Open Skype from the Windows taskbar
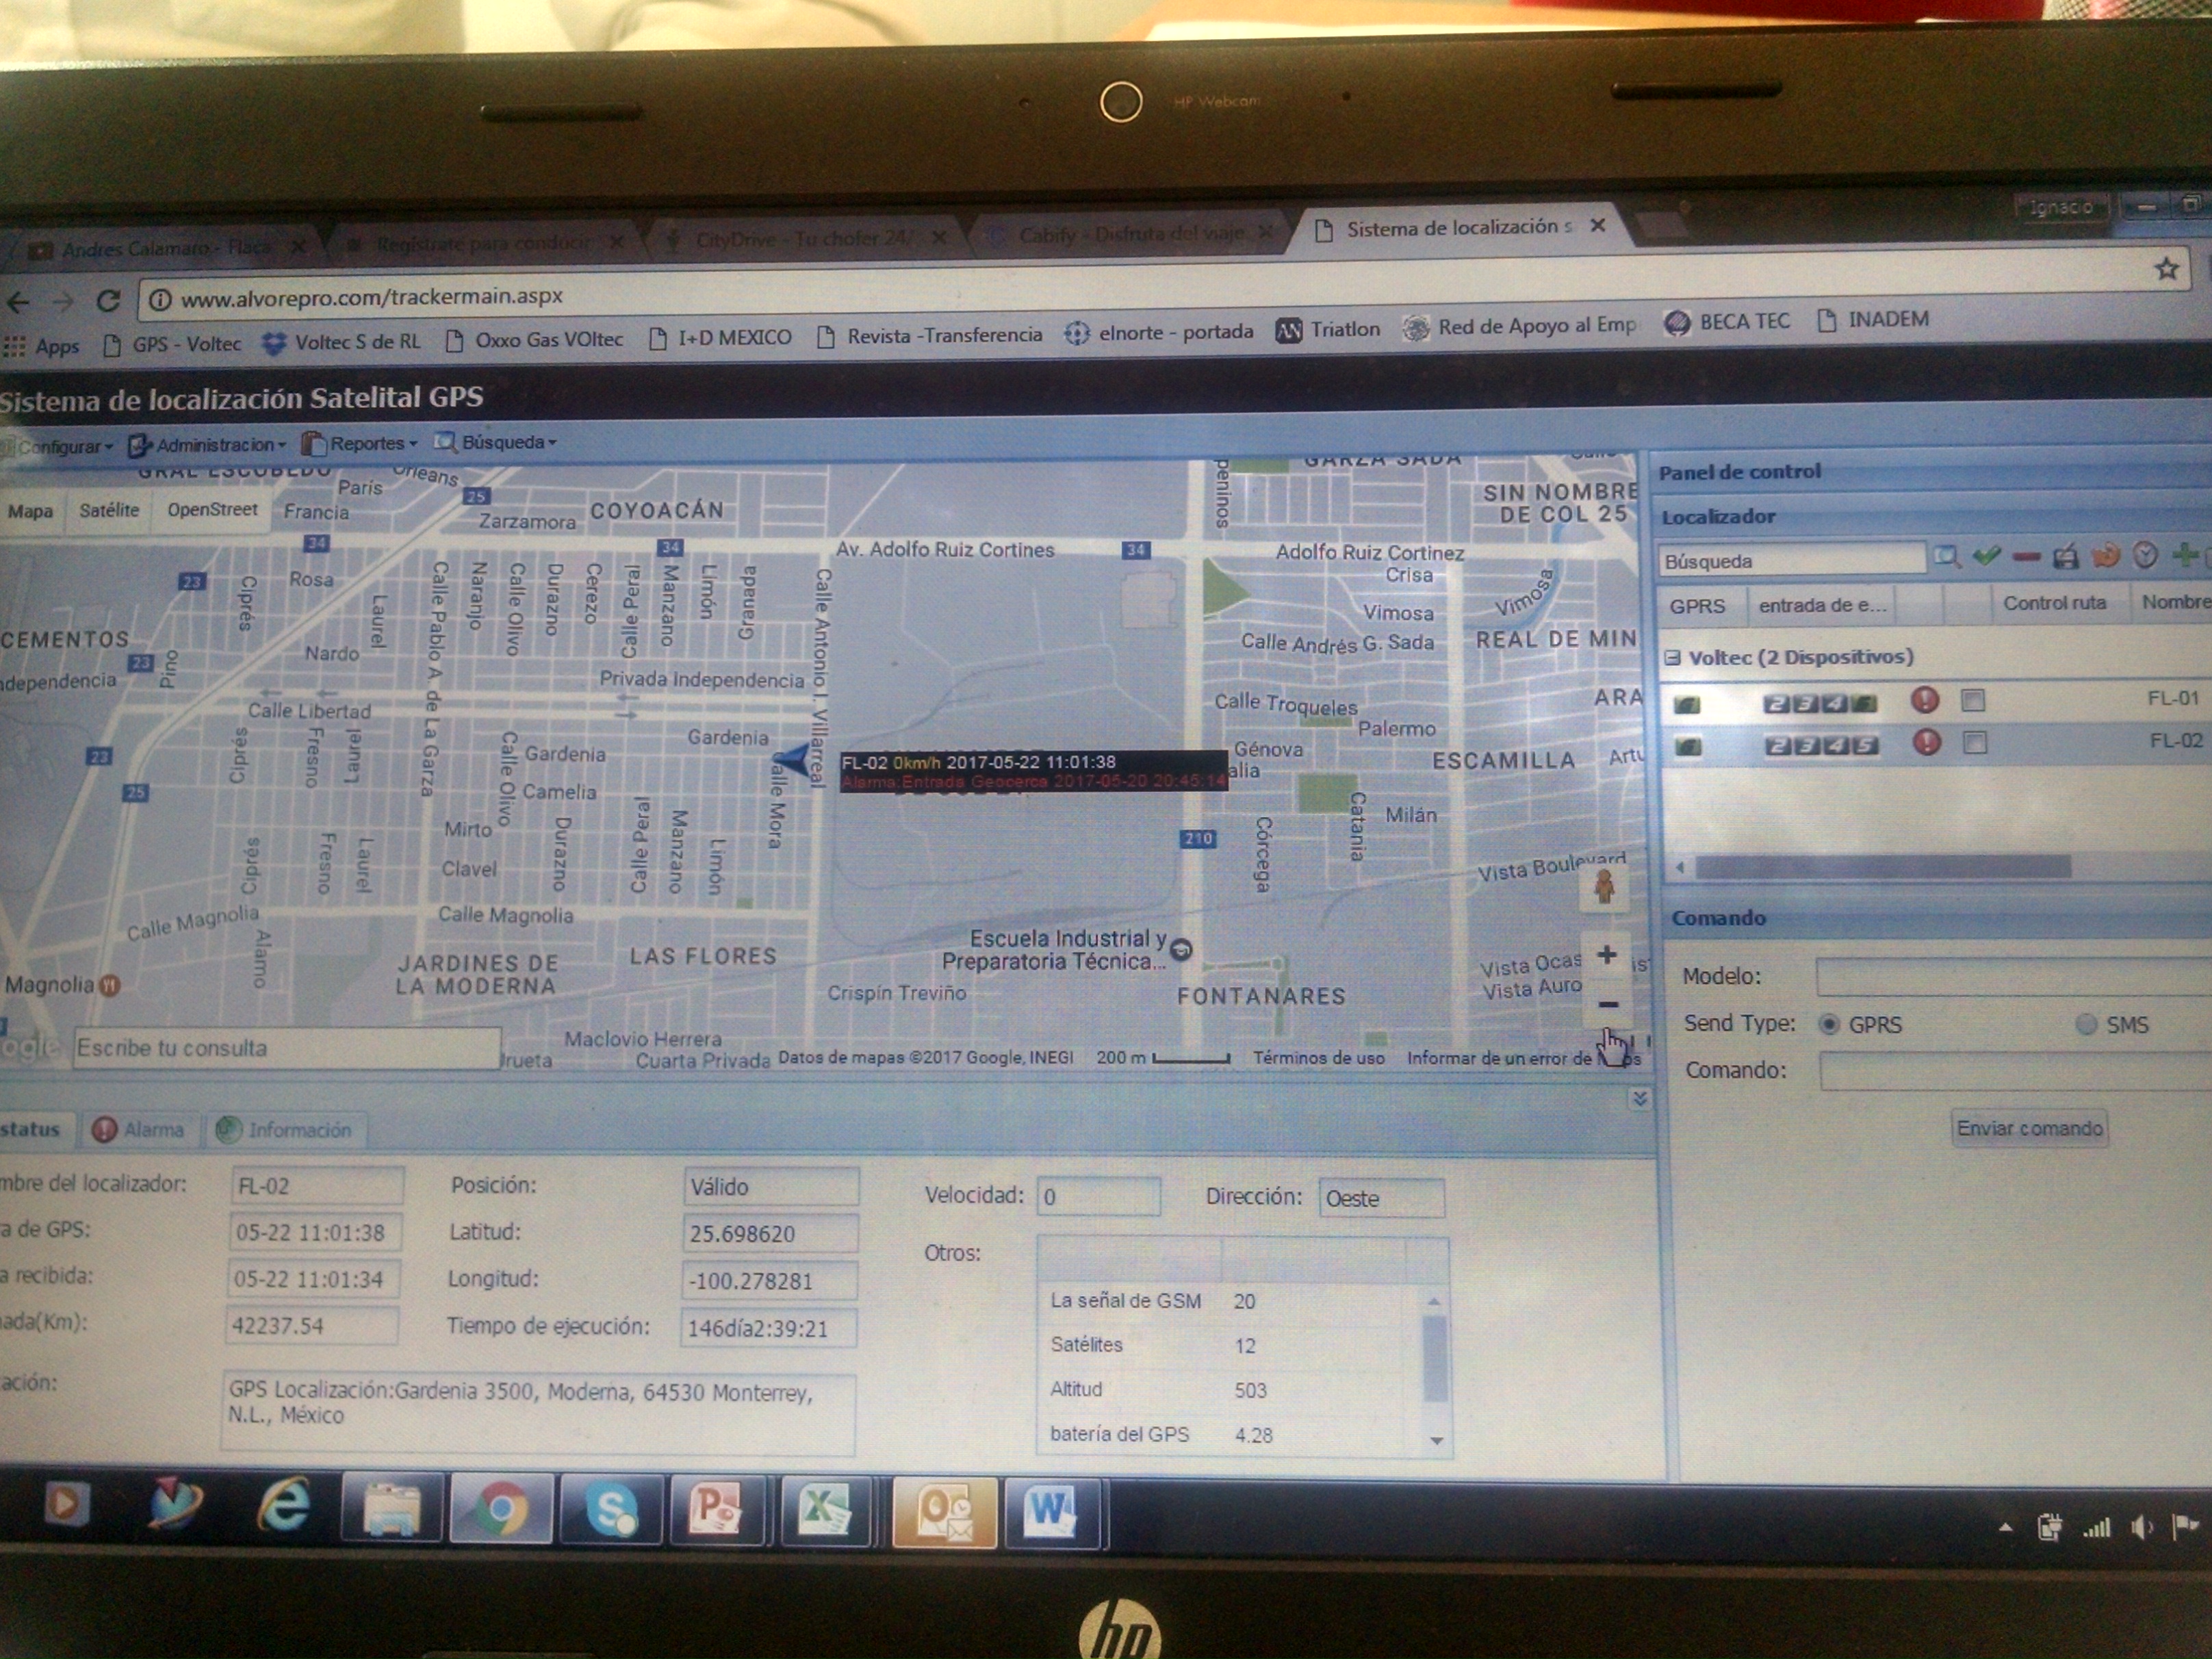This screenshot has height=1659, width=2212. point(611,1508)
